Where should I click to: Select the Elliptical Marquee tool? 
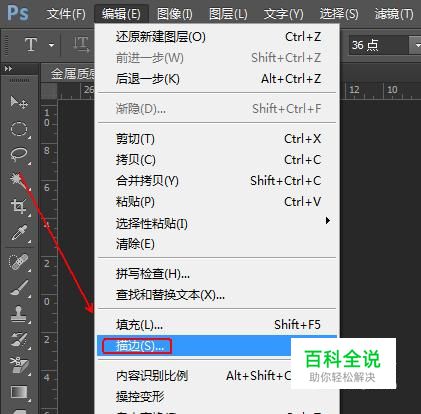19,129
